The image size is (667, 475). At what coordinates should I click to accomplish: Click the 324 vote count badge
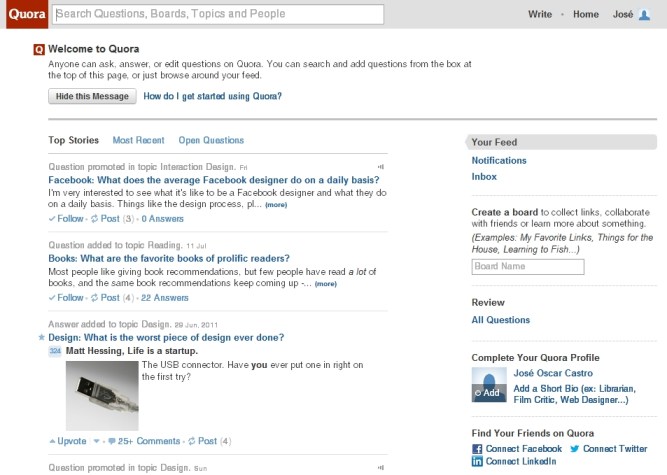coord(55,352)
